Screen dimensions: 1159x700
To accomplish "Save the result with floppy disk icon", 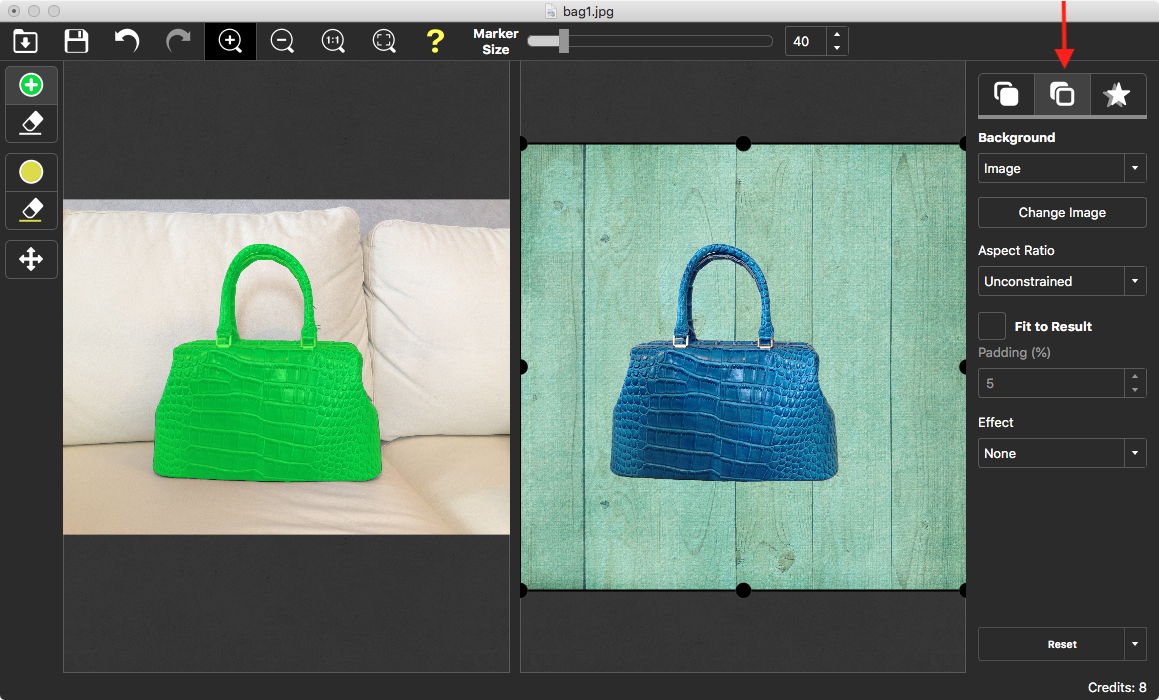I will coord(76,41).
